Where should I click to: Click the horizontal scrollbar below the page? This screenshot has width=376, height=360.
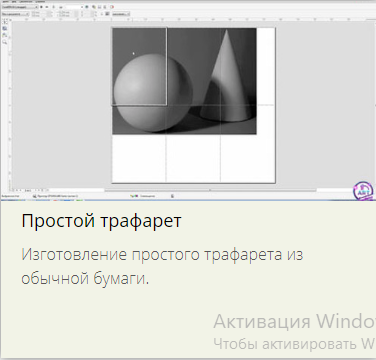click(x=210, y=190)
